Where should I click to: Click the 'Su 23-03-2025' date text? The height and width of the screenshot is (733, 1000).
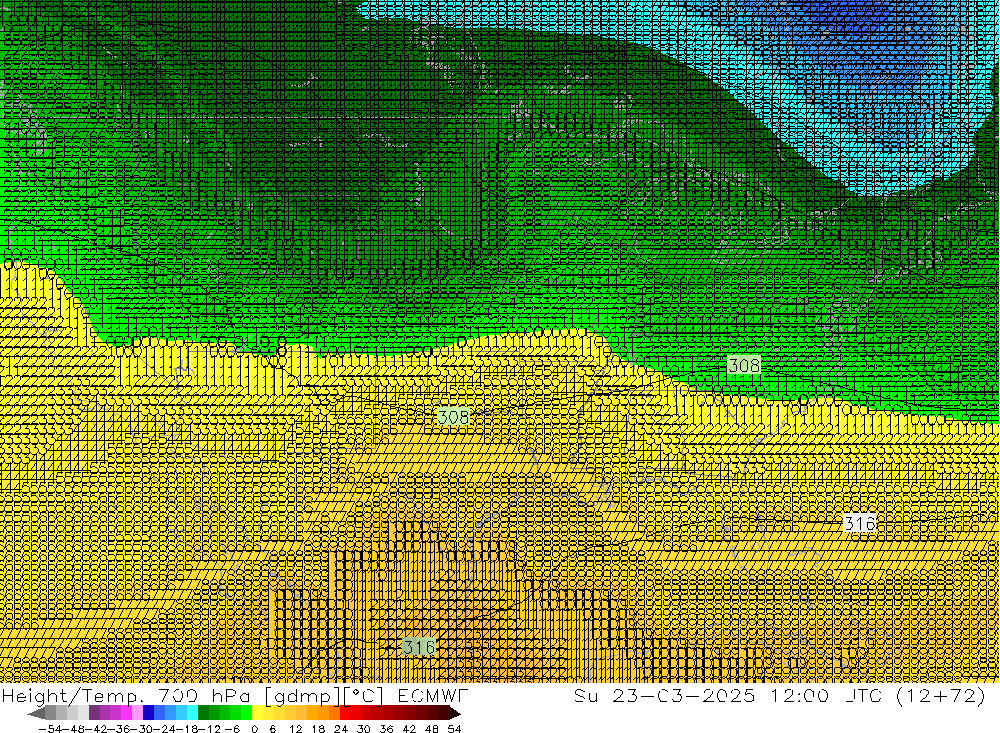tap(665, 695)
